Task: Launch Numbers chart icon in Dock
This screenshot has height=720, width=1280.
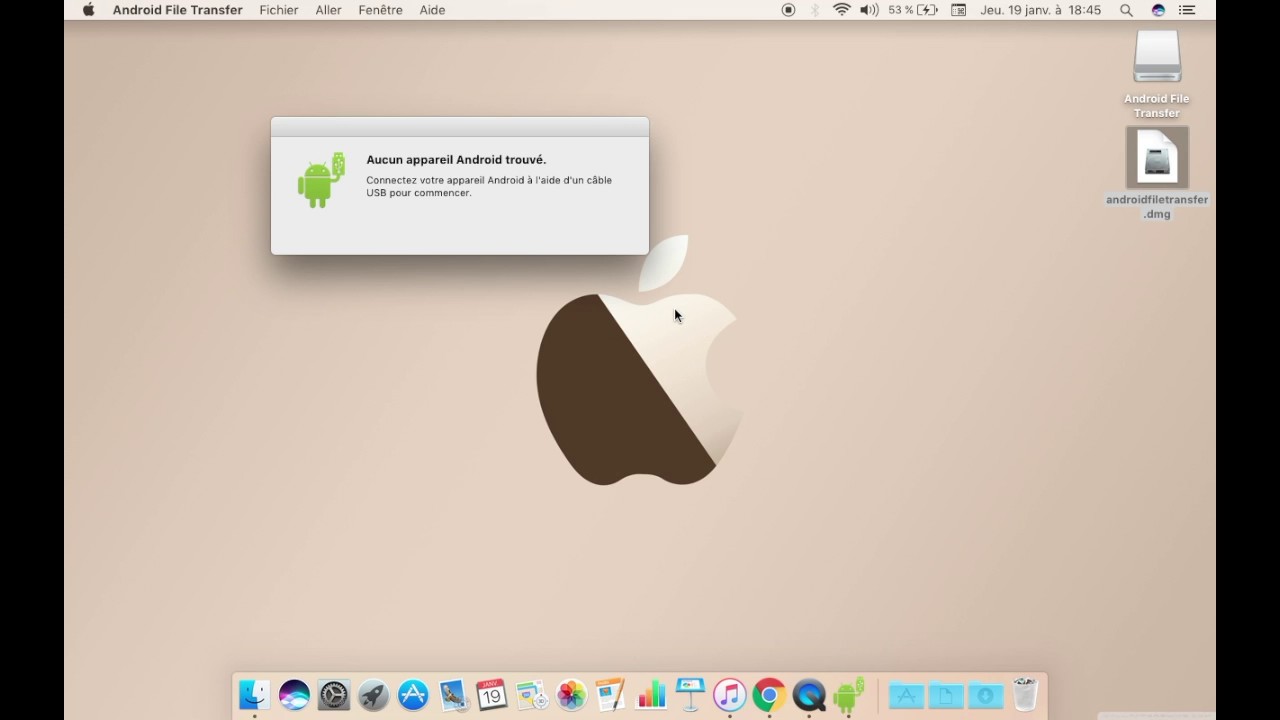Action: (651, 694)
